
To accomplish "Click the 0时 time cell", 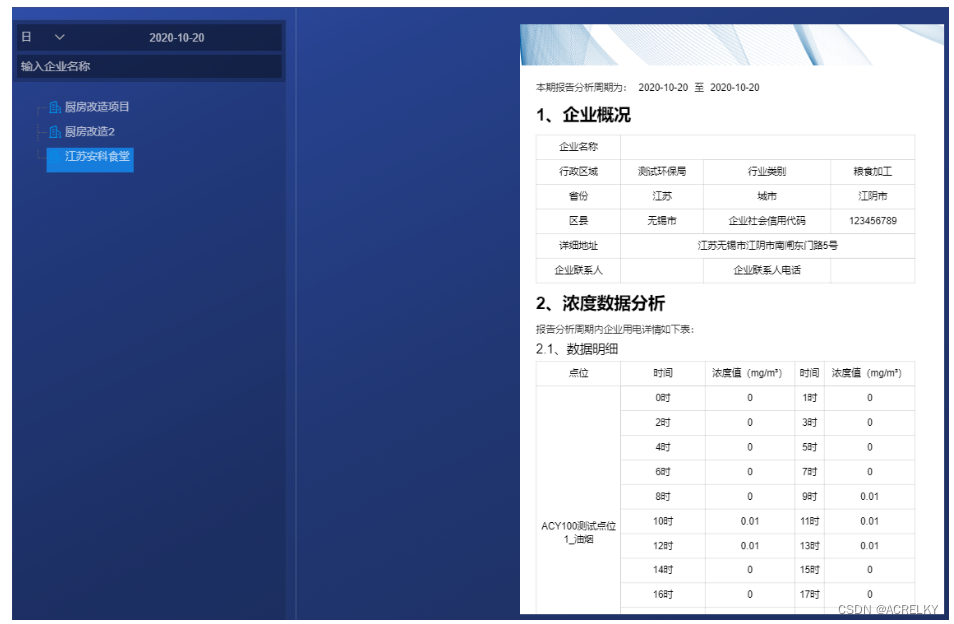I will (x=663, y=398).
